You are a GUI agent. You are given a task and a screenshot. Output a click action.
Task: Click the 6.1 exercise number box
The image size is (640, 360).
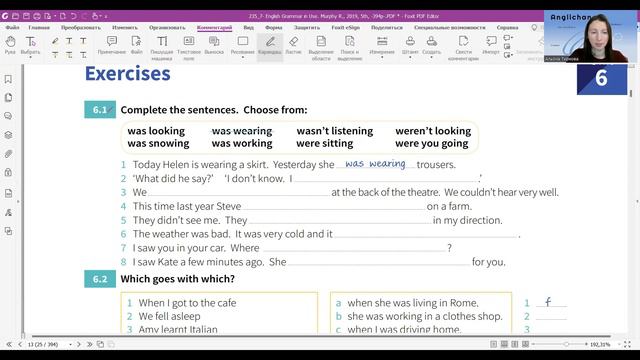pos(100,109)
